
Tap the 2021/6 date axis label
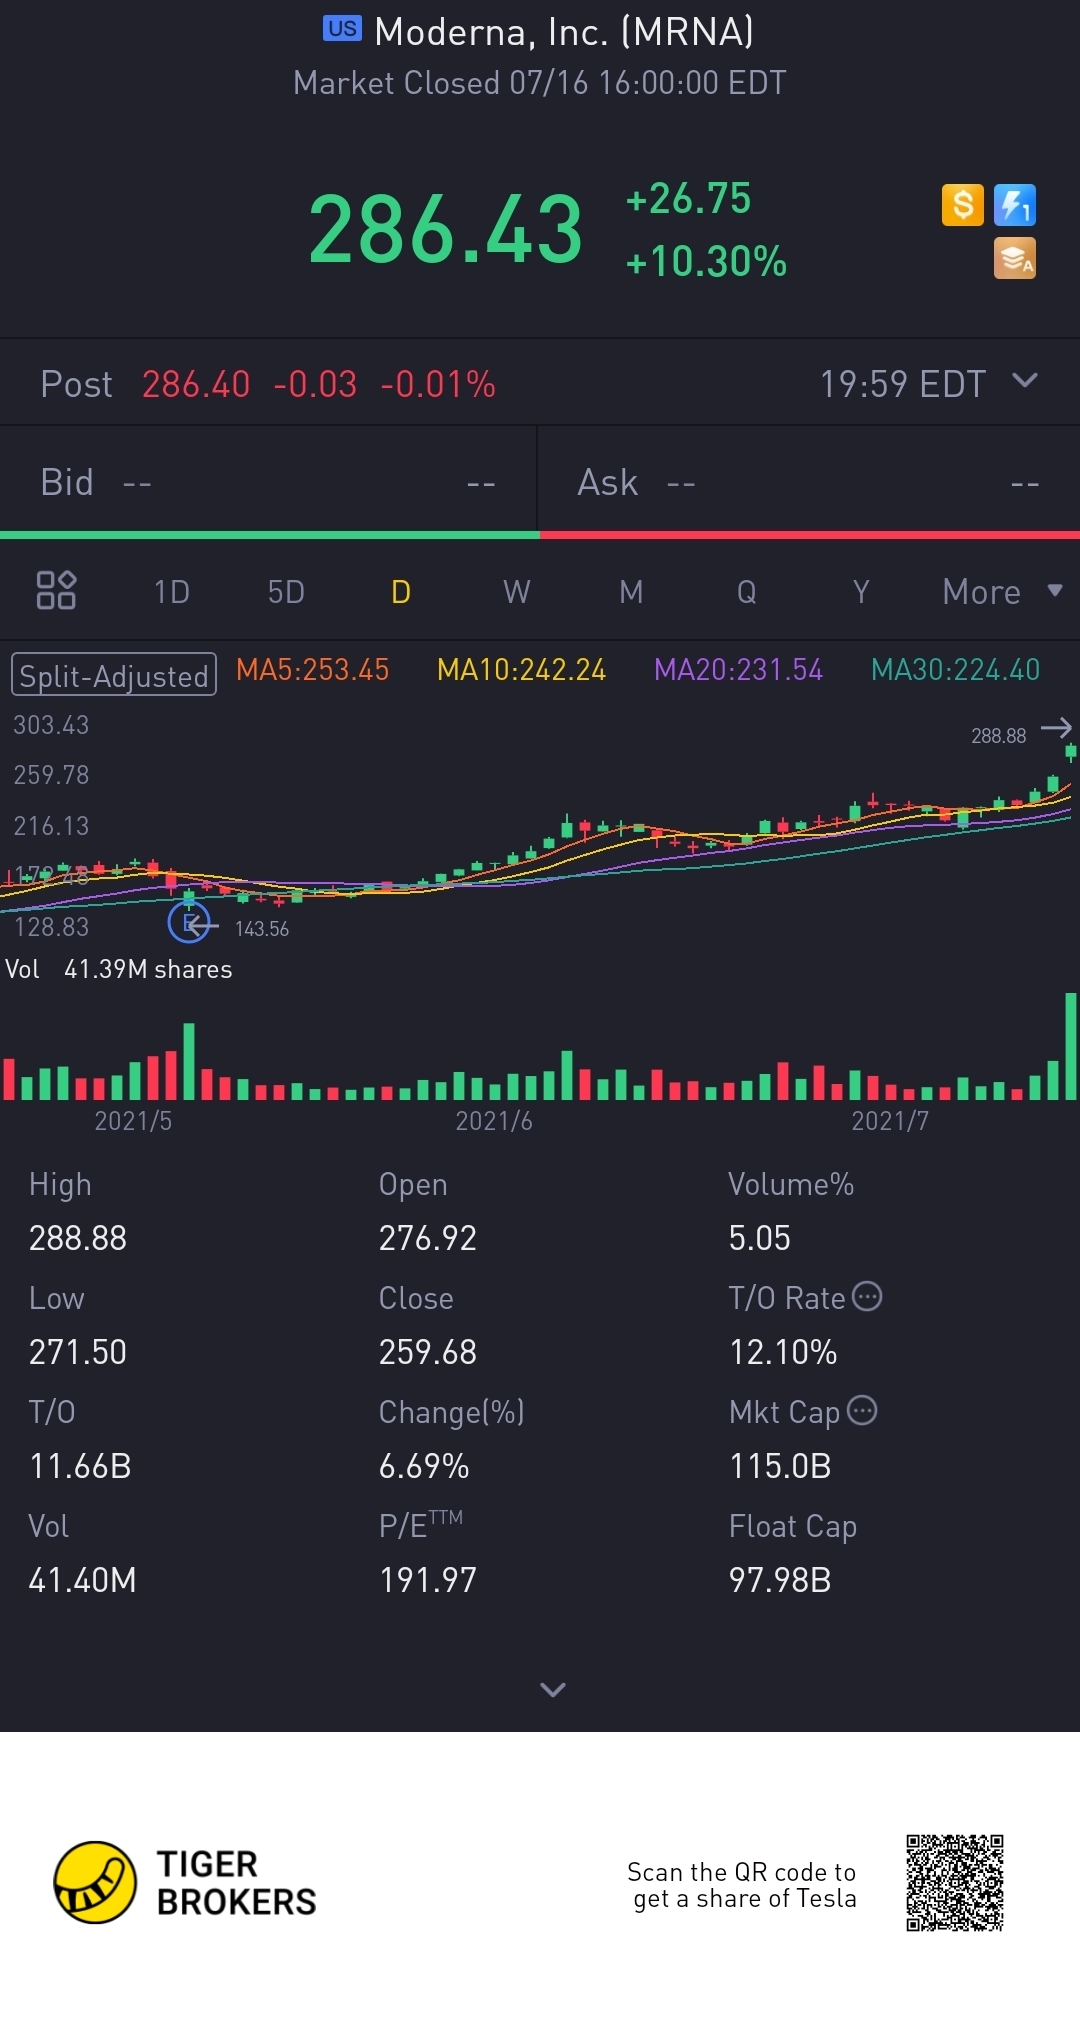pos(494,1121)
